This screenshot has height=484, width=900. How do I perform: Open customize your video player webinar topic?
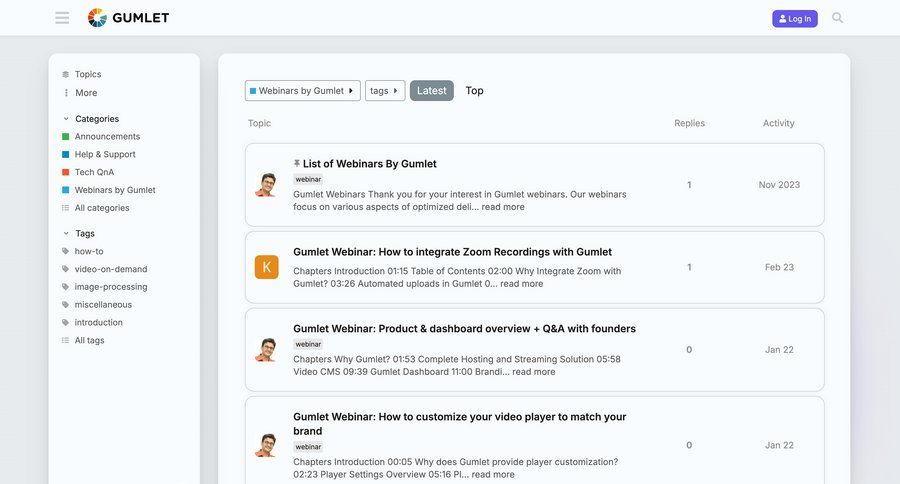pyautogui.click(x=459, y=424)
